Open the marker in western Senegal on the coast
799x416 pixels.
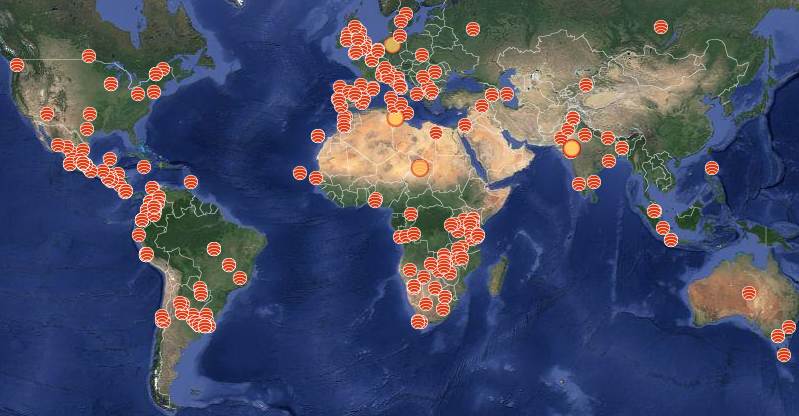(316, 178)
